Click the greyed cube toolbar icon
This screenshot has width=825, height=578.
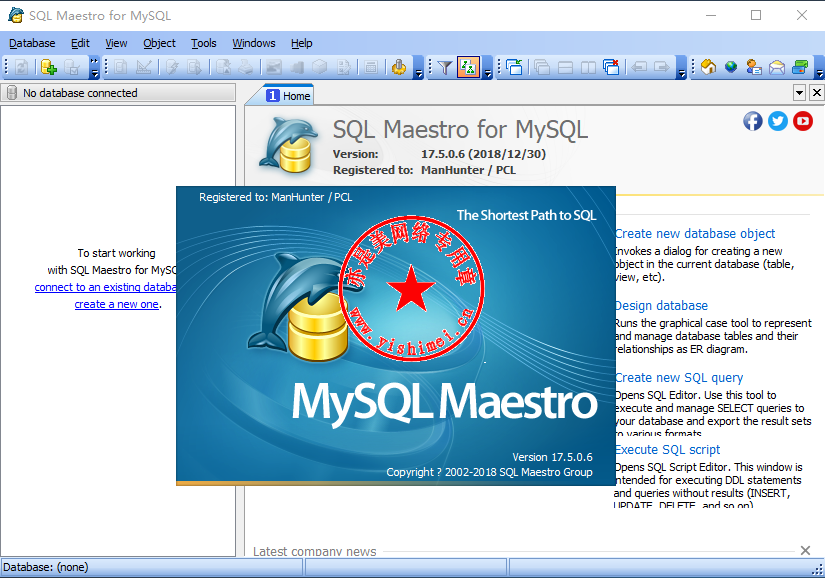(x=319, y=67)
